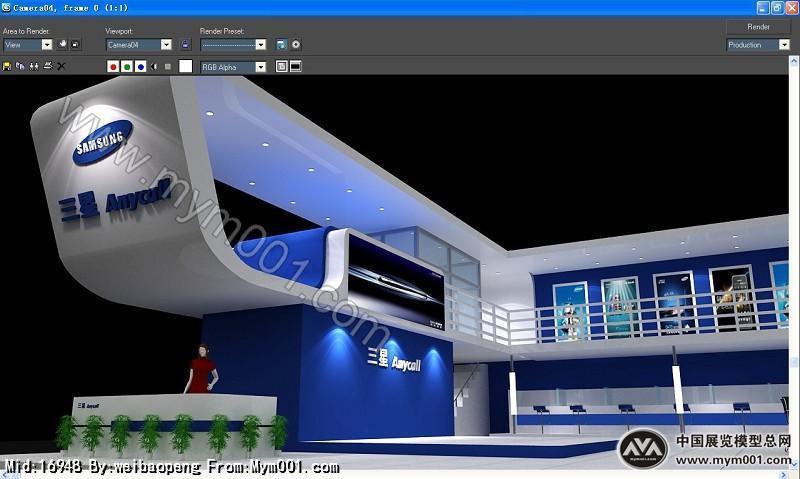Close the Camera04 render window

tap(791, 8)
